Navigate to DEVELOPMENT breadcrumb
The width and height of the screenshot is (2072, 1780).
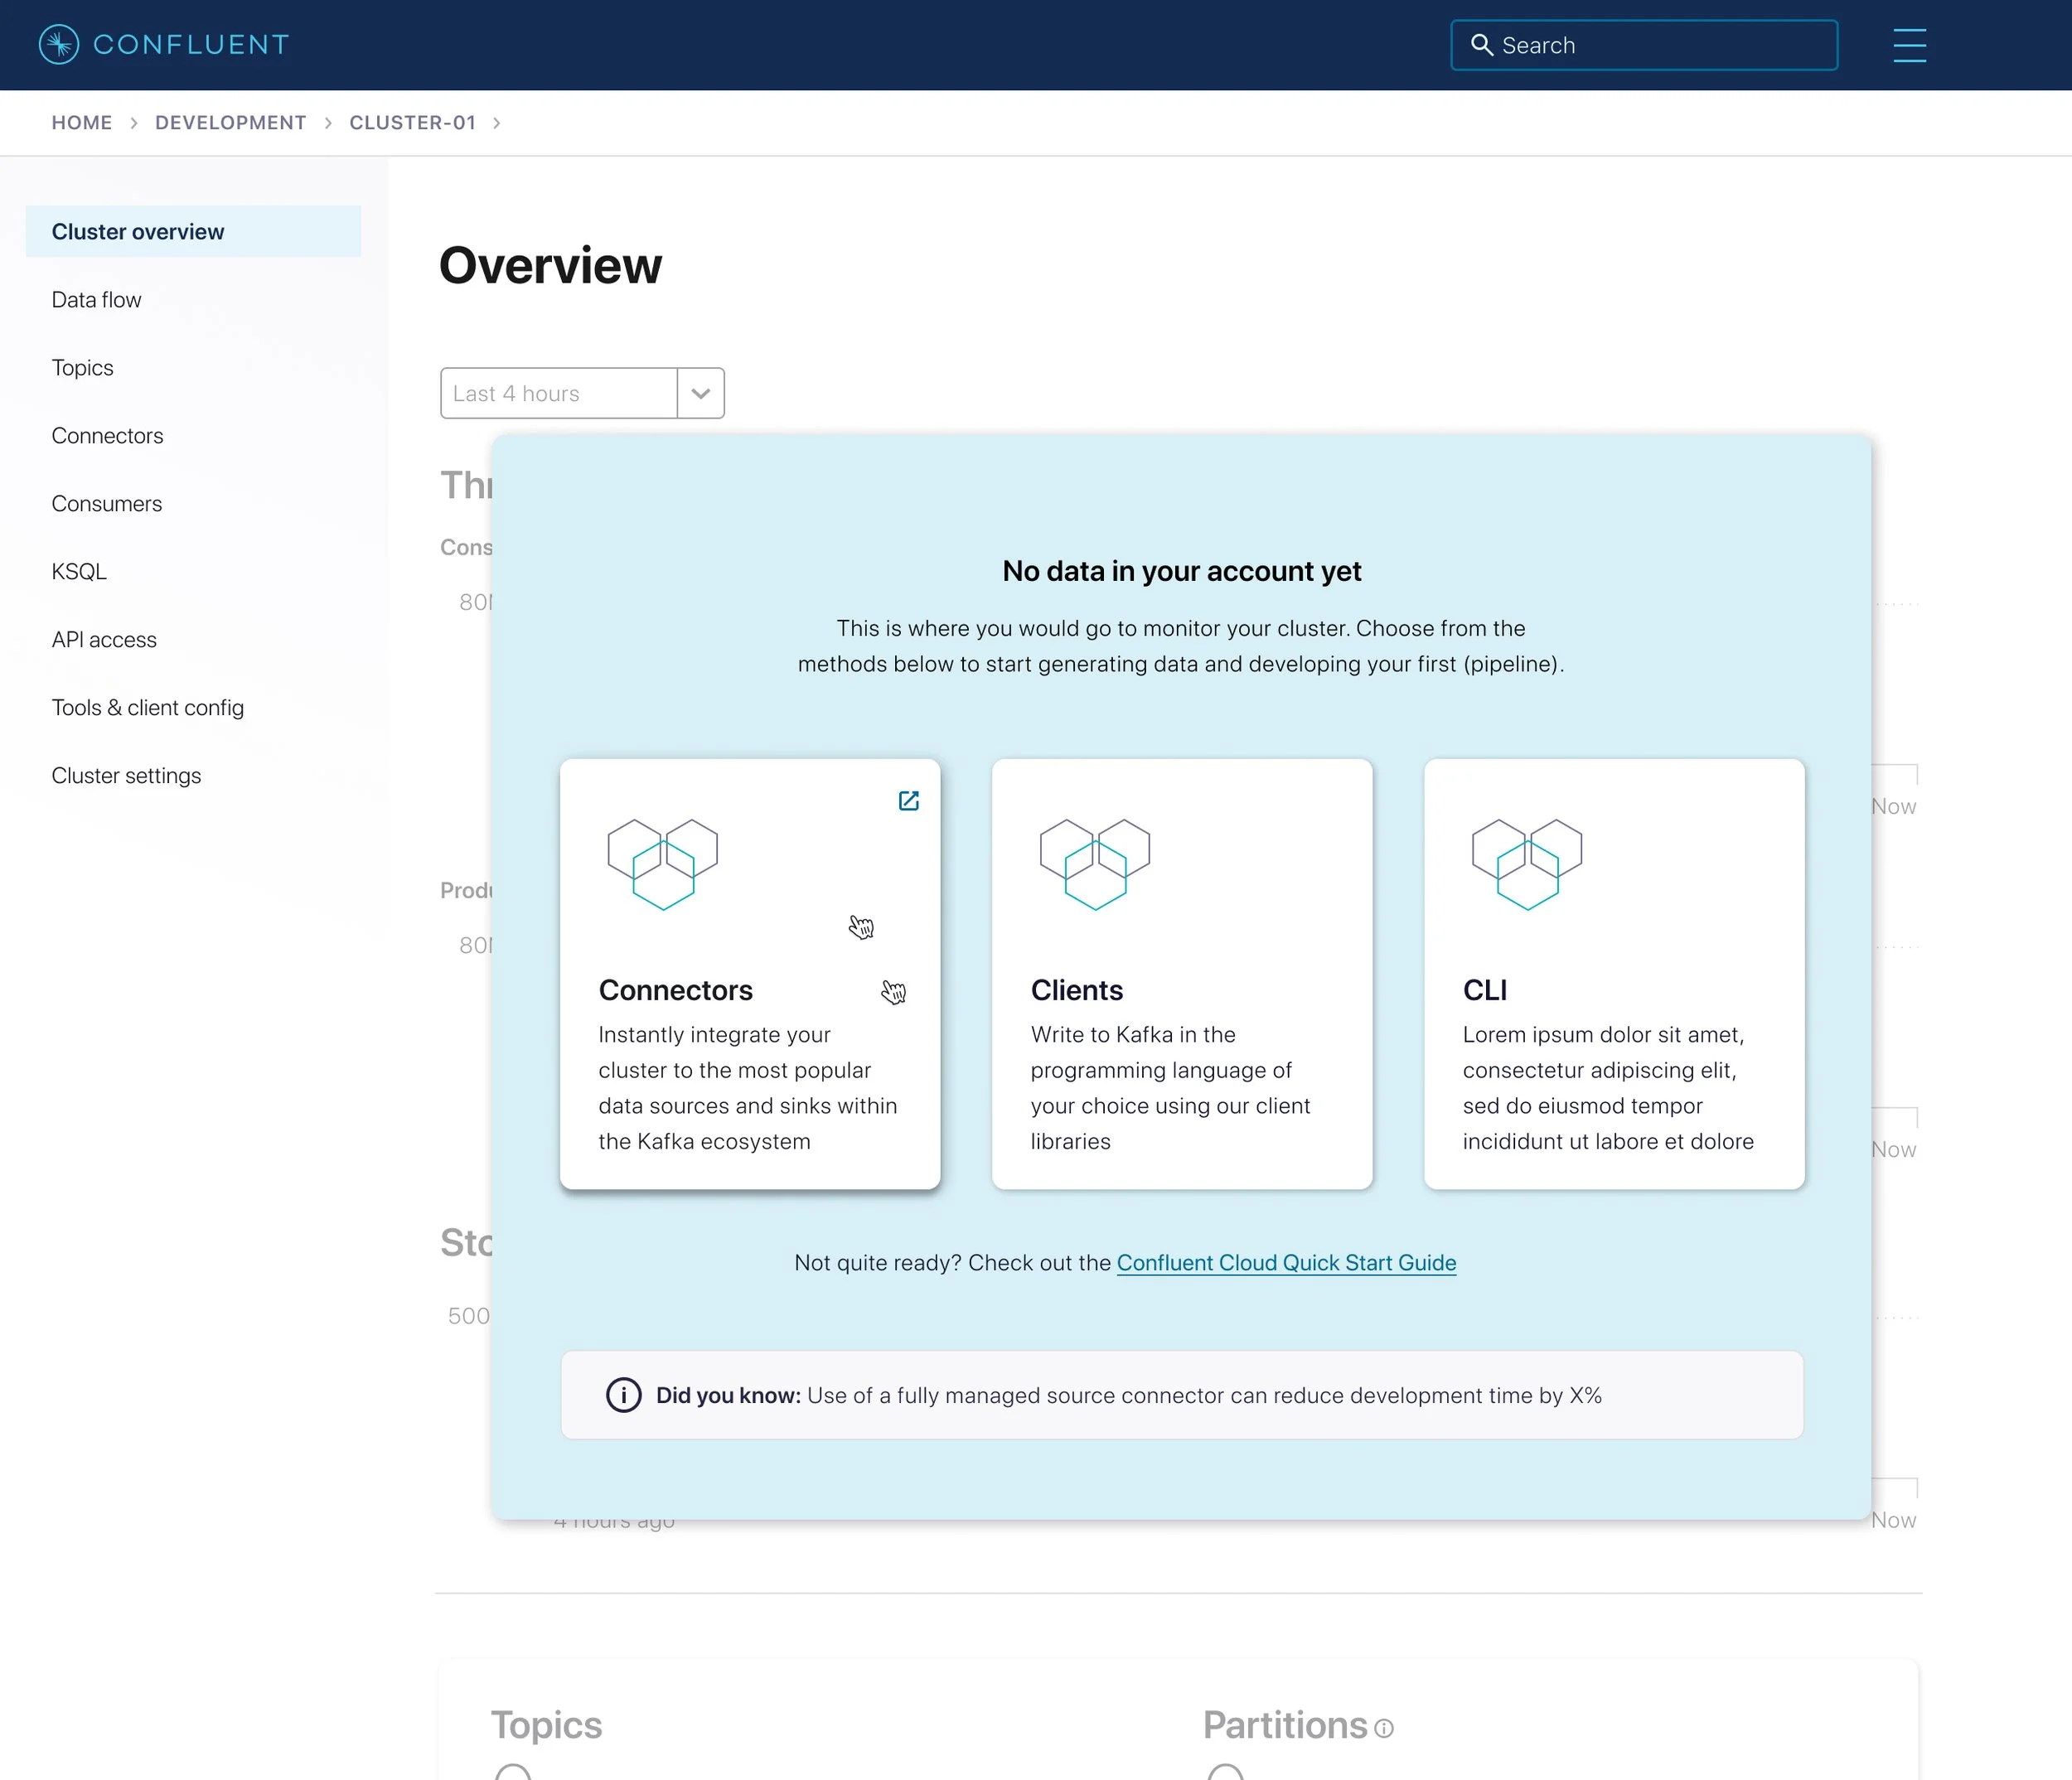point(230,123)
